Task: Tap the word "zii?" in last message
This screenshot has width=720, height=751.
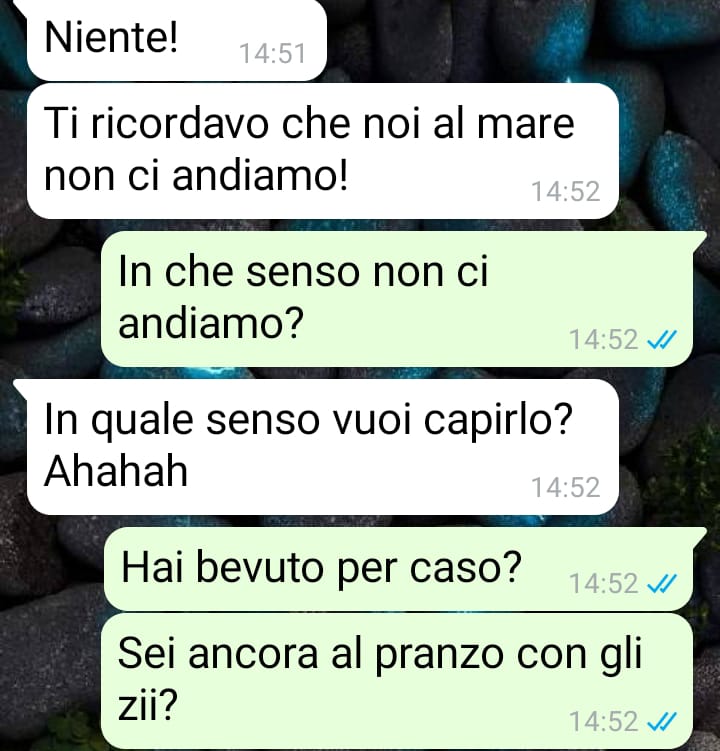Action: tap(148, 705)
